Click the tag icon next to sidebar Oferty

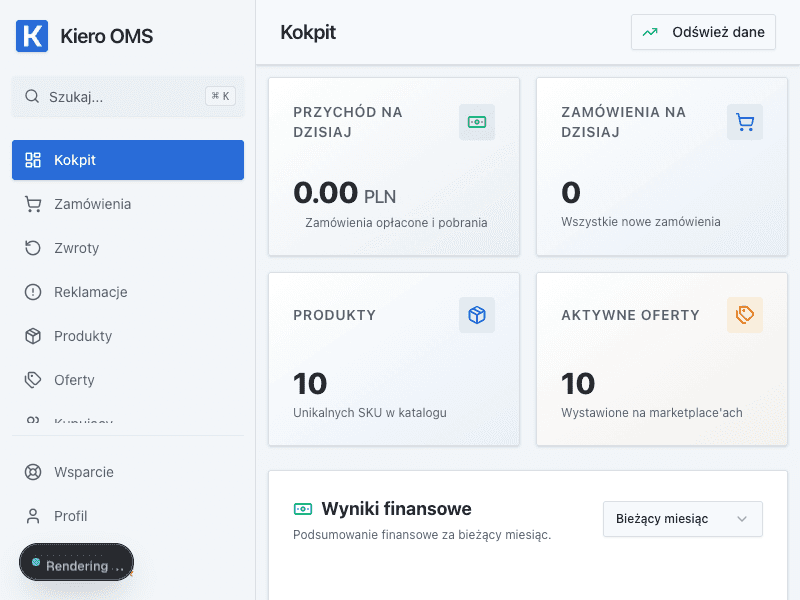coord(33,380)
